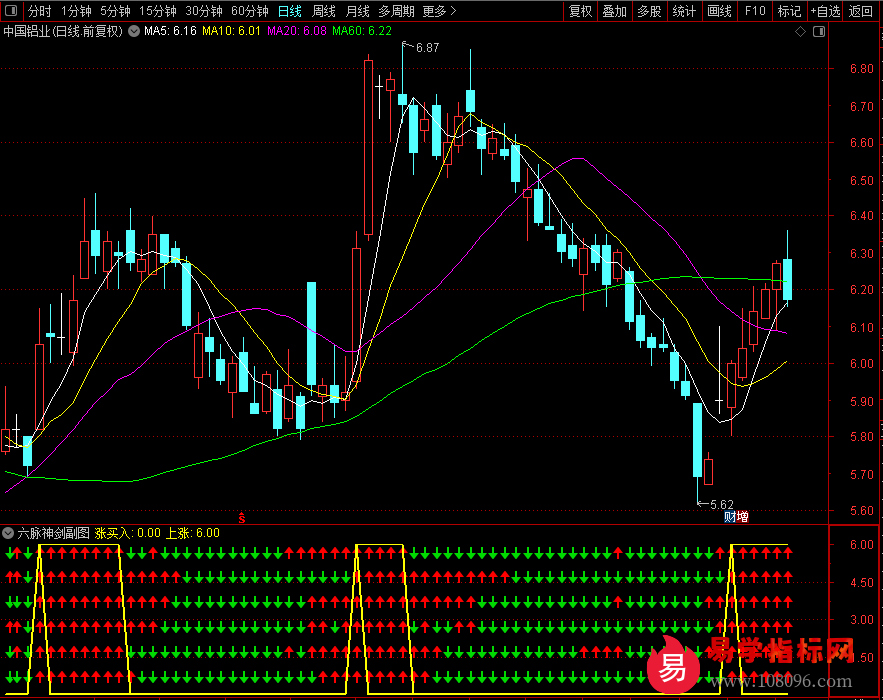Click the red dollar marker on chart

pyautogui.click(x=241, y=517)
